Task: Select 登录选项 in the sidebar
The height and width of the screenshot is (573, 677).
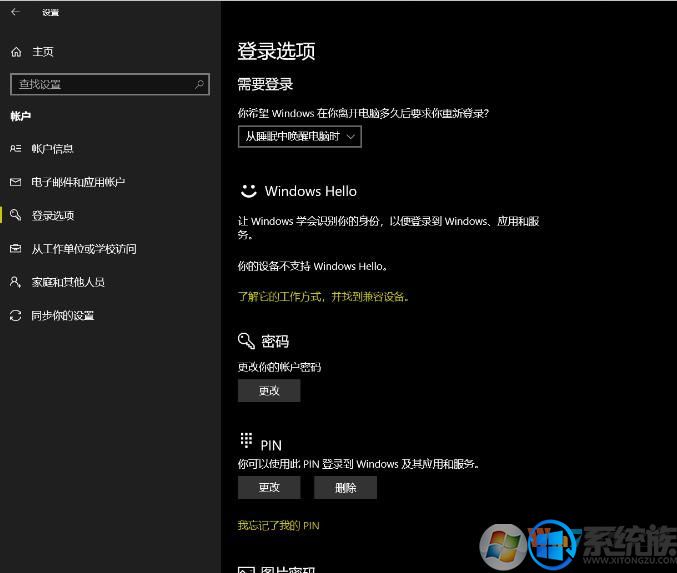Action: pos(53,215)
